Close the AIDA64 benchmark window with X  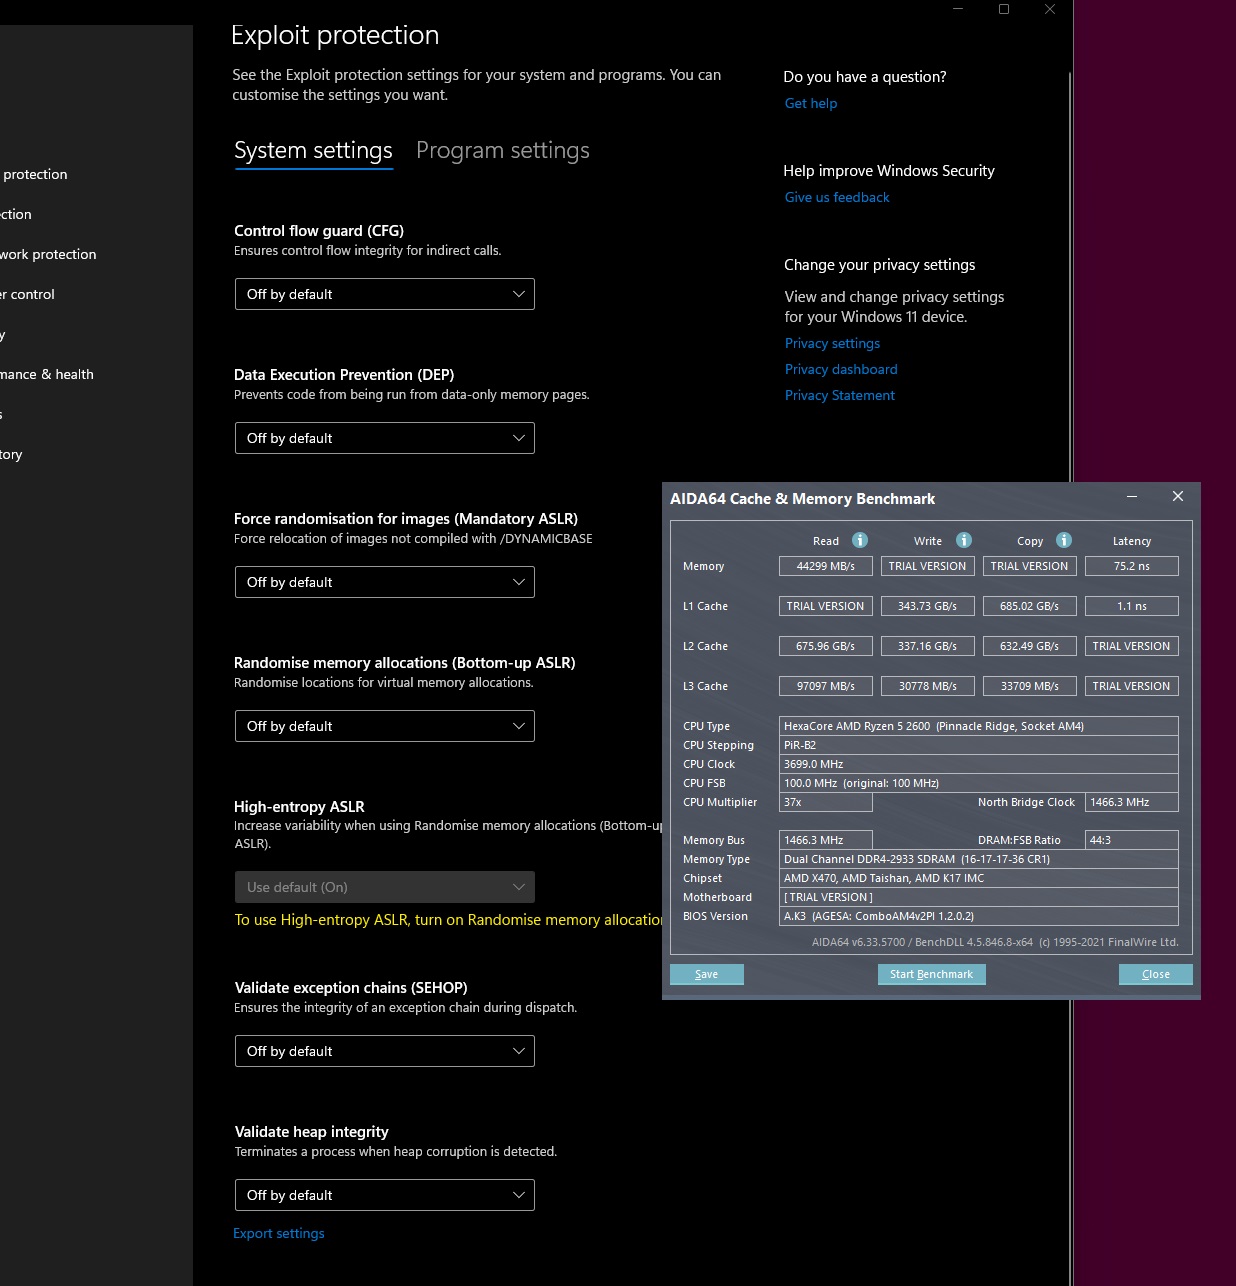click(1178, 497)
